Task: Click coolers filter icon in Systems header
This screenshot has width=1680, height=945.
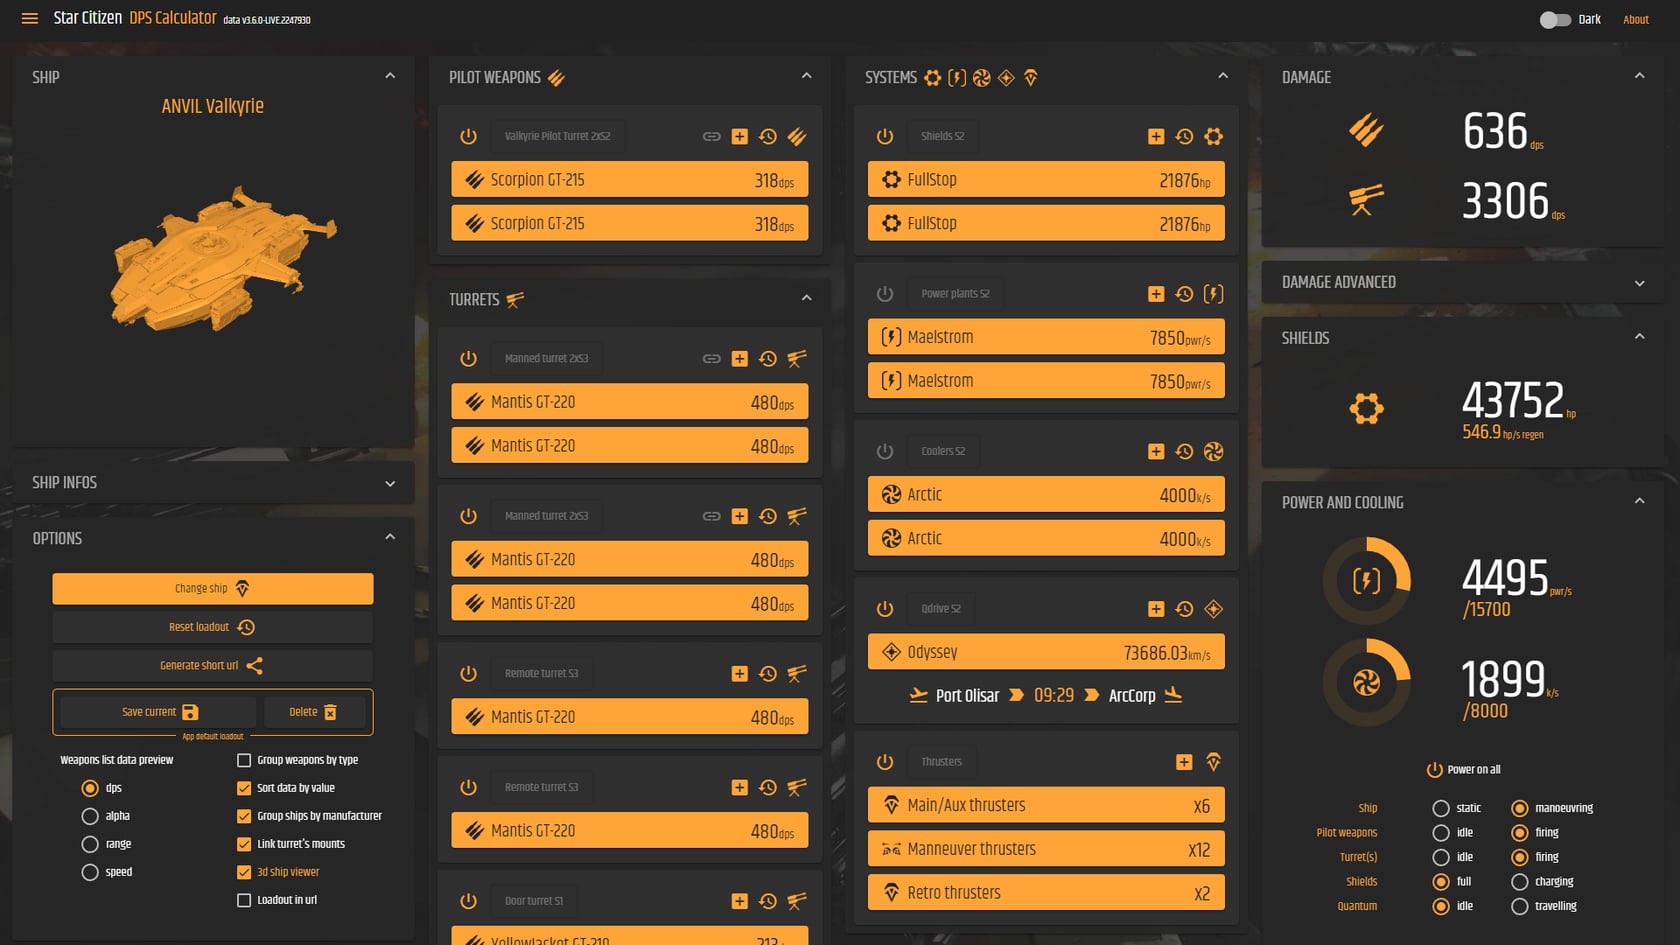Action: tap(982, 77)
